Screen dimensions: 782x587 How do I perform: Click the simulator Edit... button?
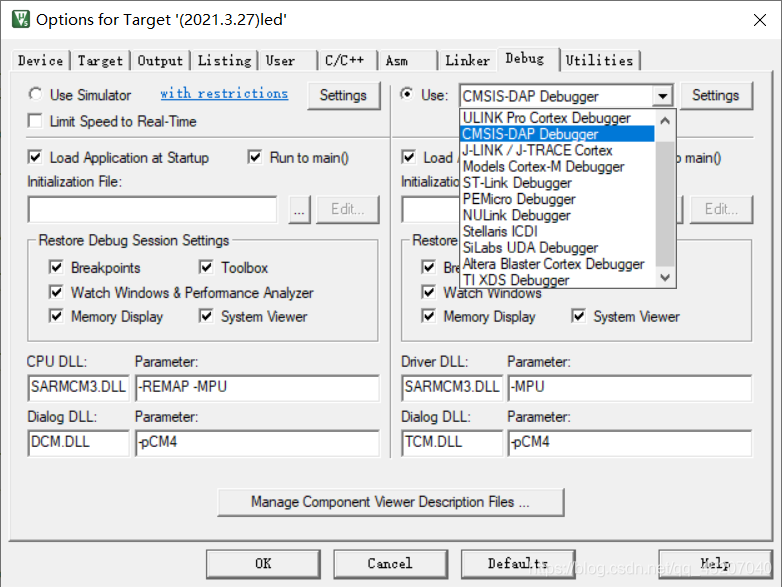point(348,209)
